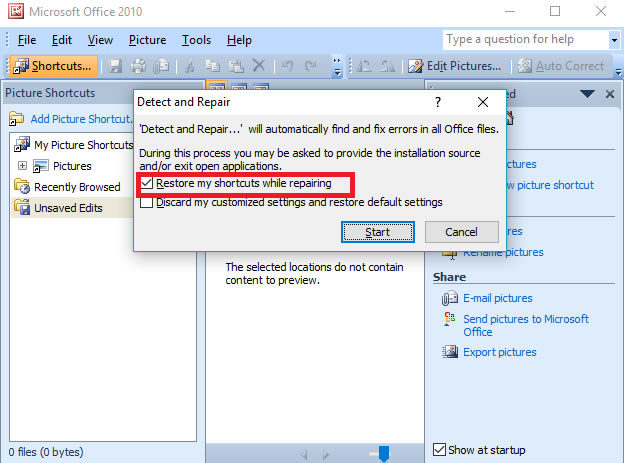Click Start in Detect and Repair dialog
Screen dimensions: 624x463
tap(378, 232)
